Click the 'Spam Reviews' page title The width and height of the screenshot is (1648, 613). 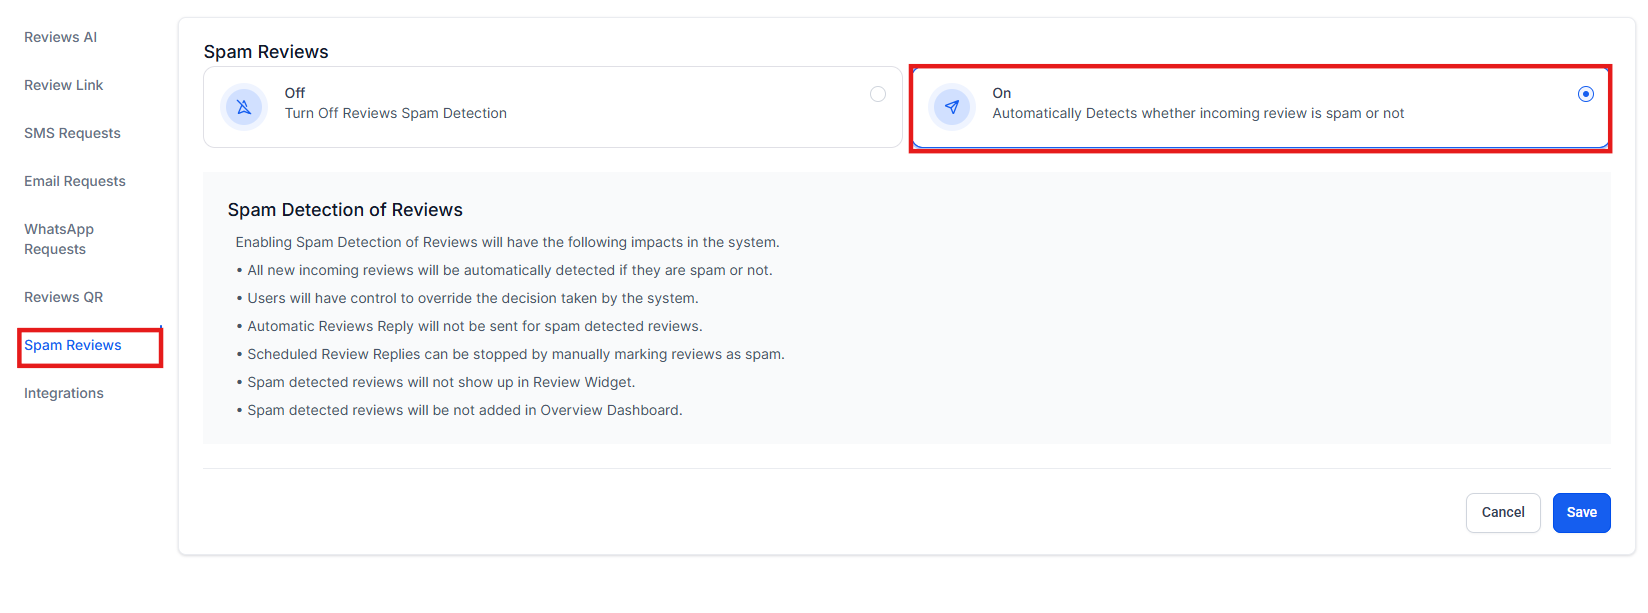tap(266, 52)
